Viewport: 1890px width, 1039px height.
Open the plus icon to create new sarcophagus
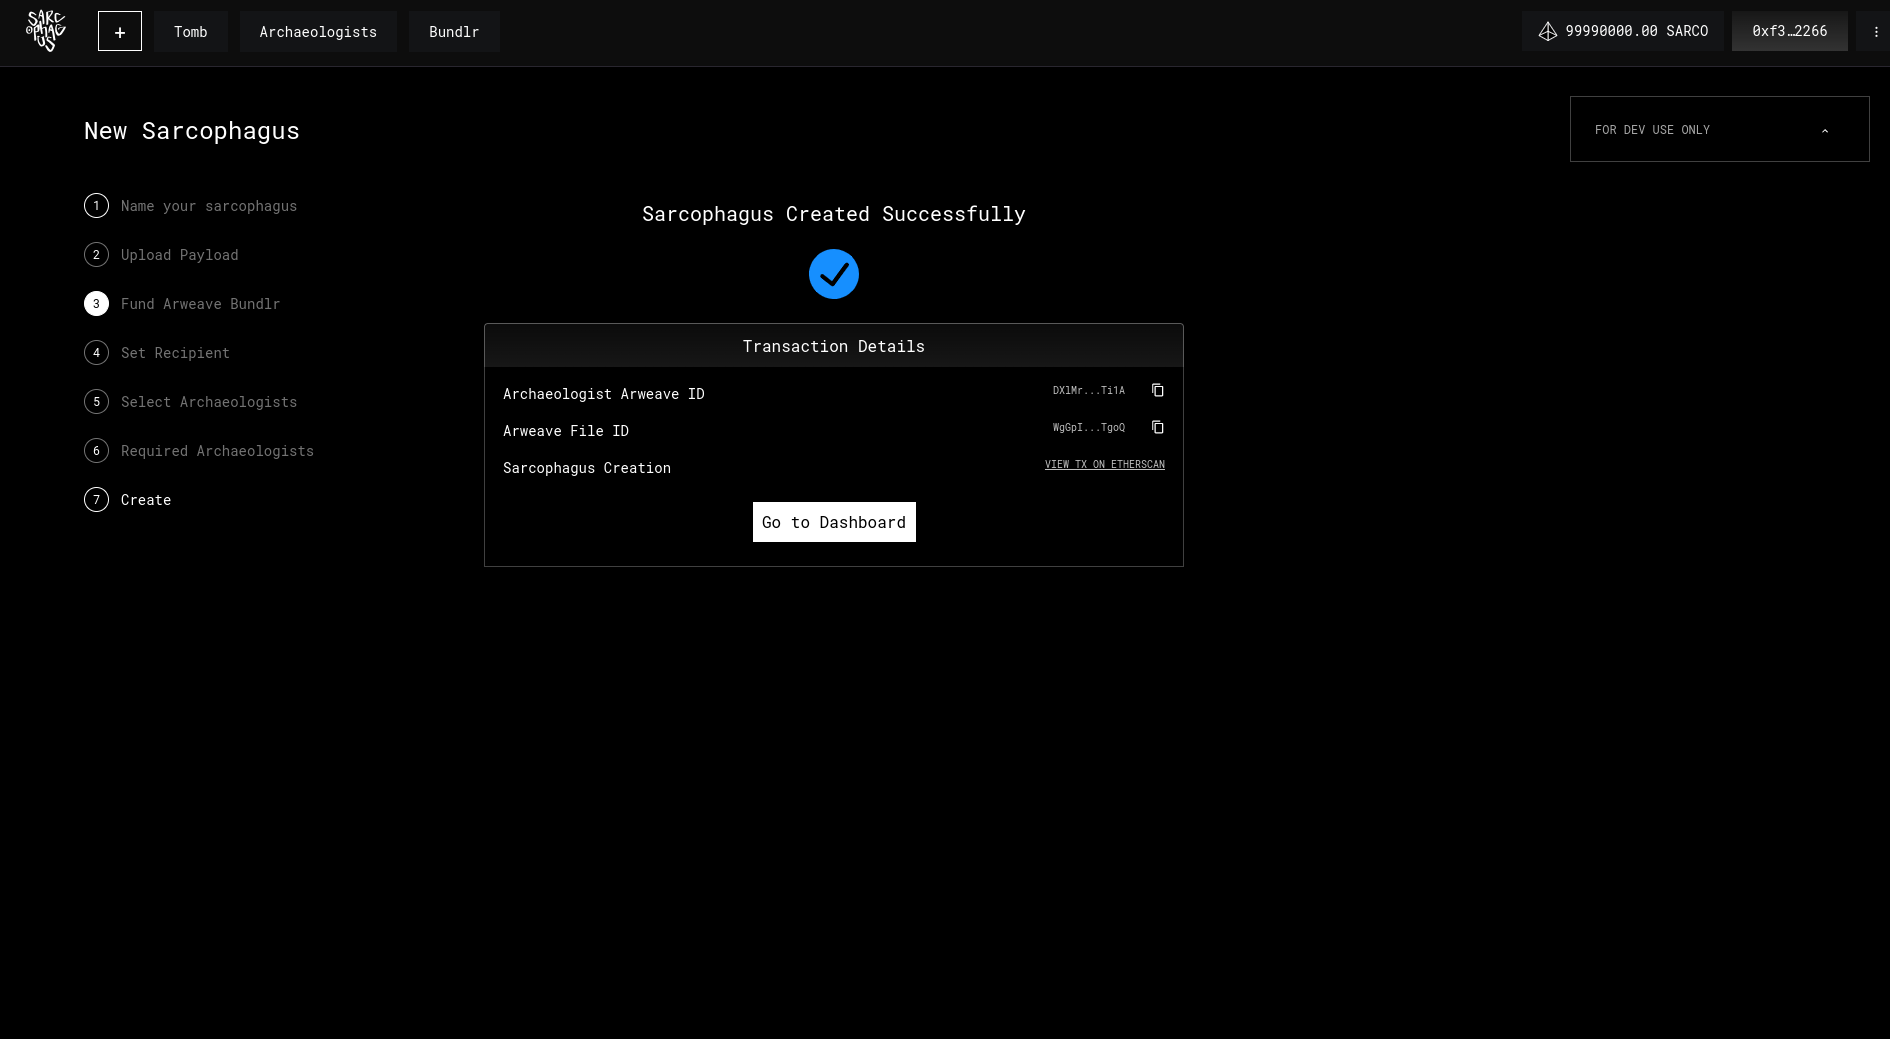click(x=119, y=31)
